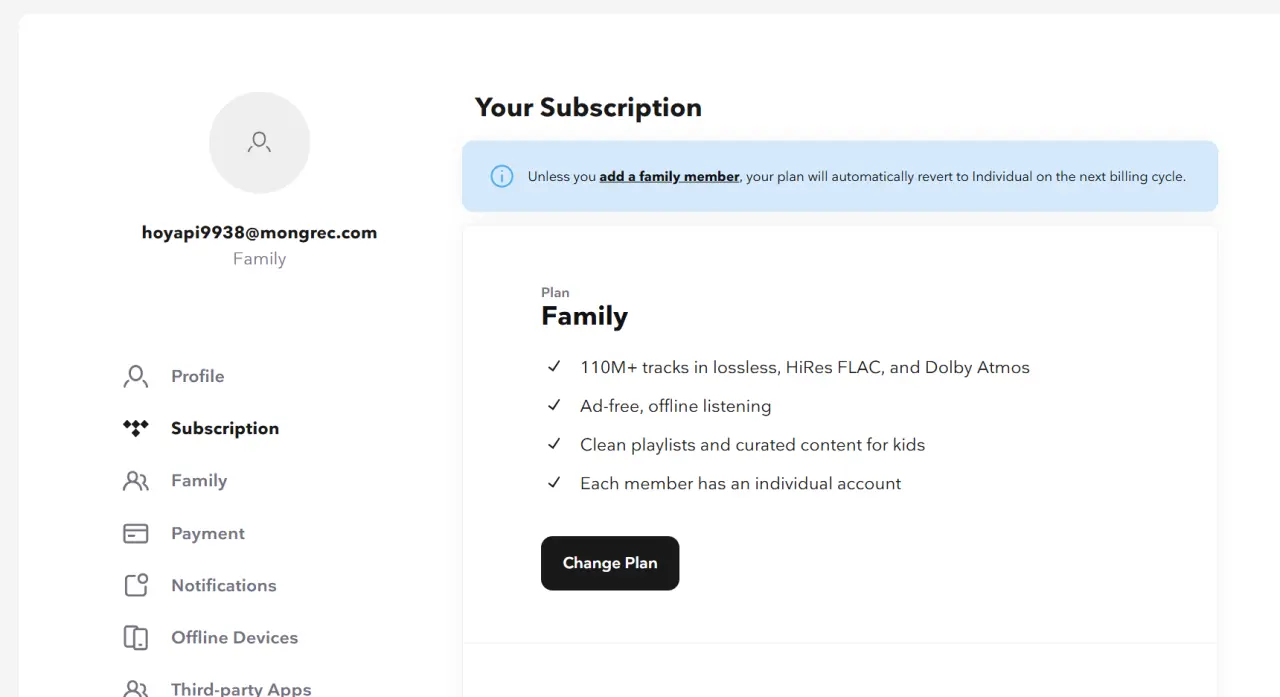Open the Offline Devices page
The image size is (1280, 697).
coord(234,637)
